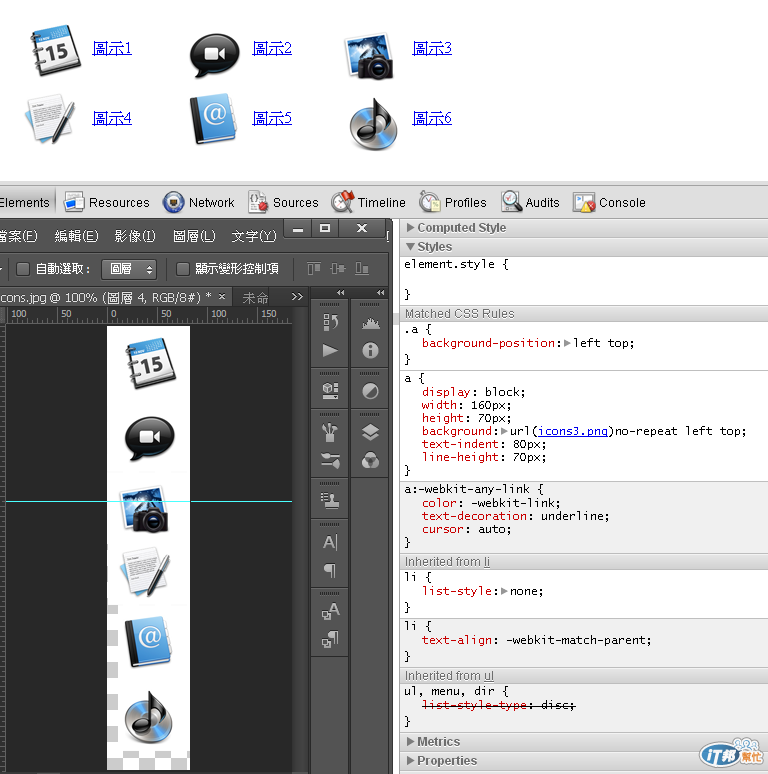This screenshot has width=768, height=774.
Task: Open the Character panel icon
Action: 330,542
